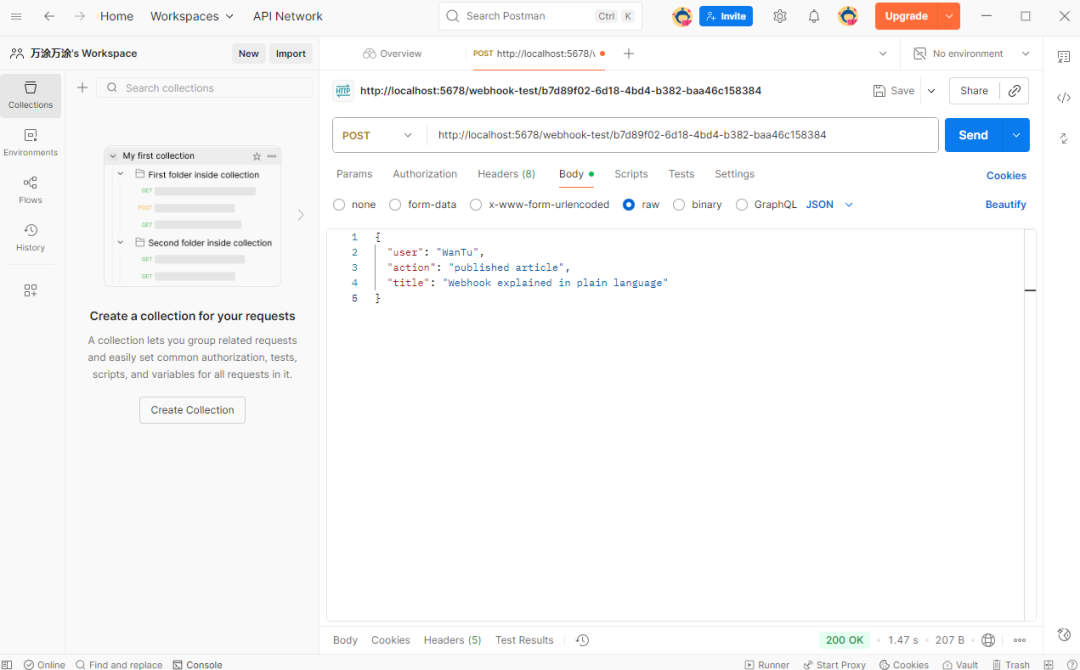This screenshot has width=1080, height=670.
Task: Click the request URL input field
Action: pos(680,135)
